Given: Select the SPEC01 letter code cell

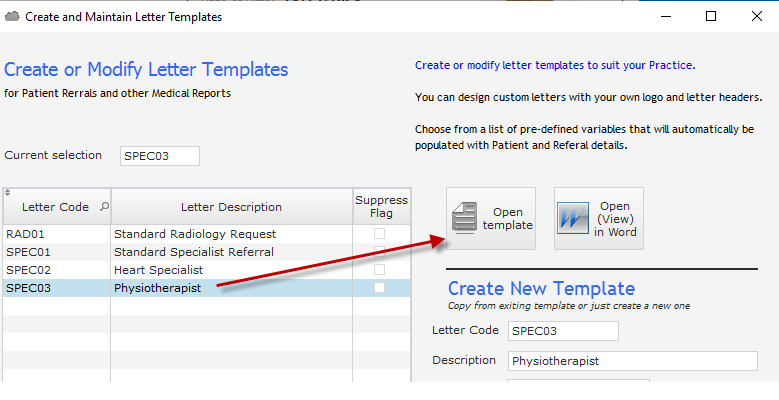Looking at the screenshot, I should point(57,252).
